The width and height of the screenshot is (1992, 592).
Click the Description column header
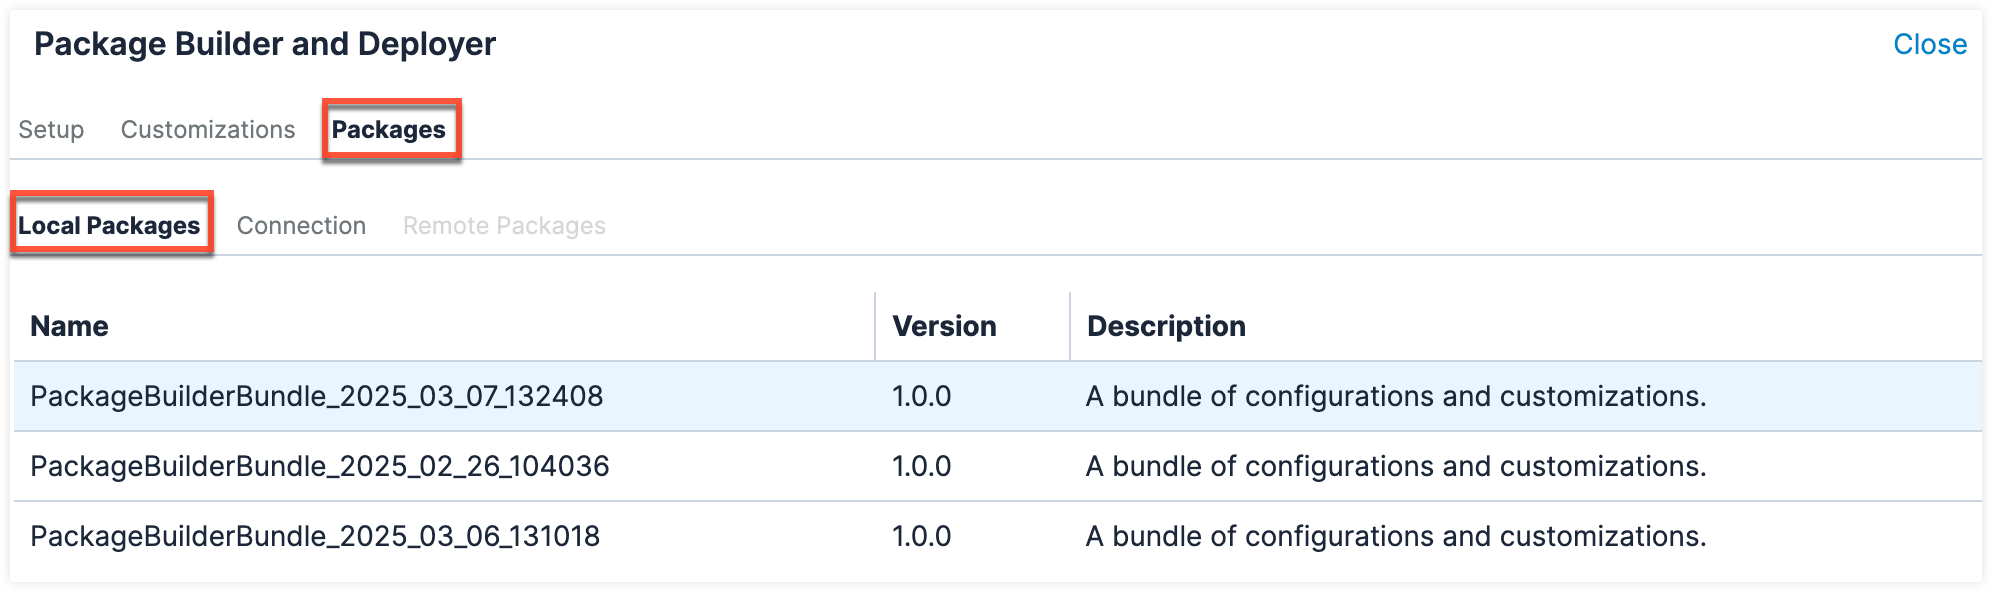point(1166,326)
